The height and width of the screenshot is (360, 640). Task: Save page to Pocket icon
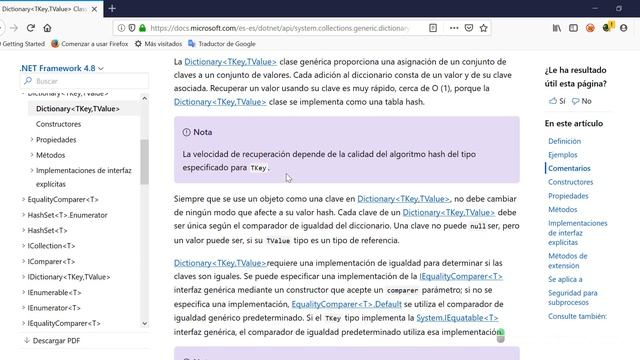[469, 28]
